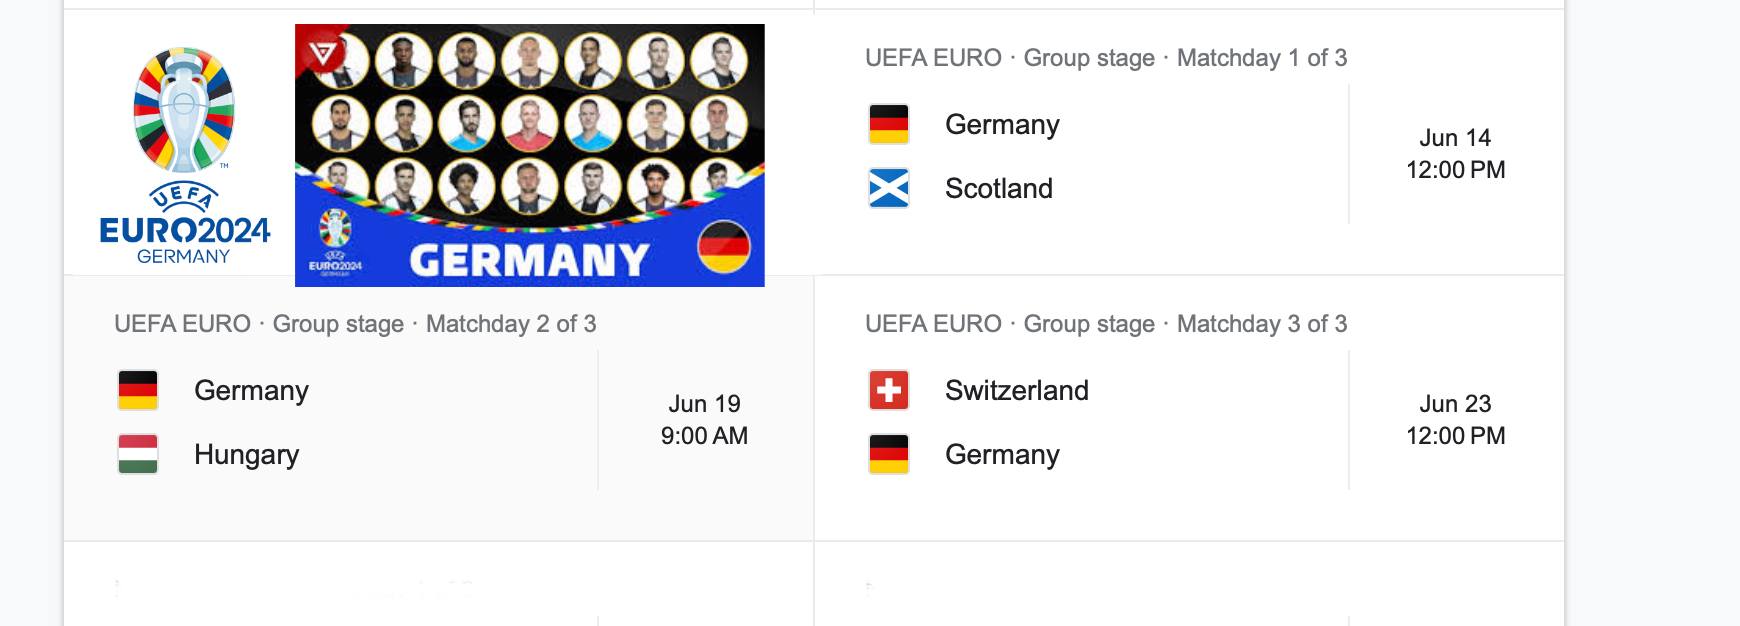1740x626 pixels.
Task: Click Jun 23 12:00 PM match time
Action: tap(1455, 420)
